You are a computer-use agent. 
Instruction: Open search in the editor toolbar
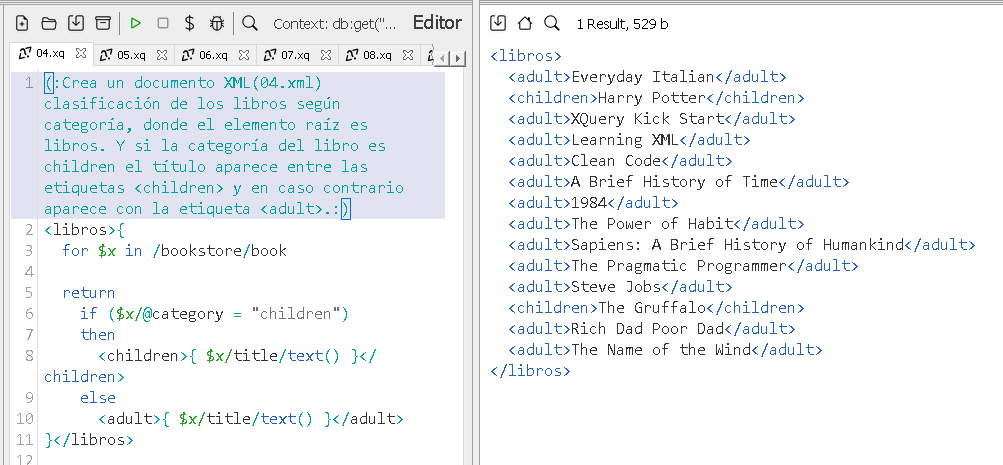click(x=250, y=23)
